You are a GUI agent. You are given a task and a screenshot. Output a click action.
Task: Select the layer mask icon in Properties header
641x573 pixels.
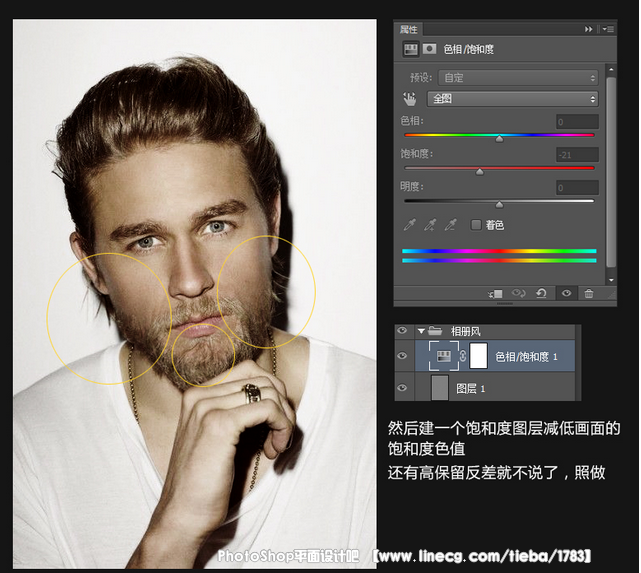(x=430, y=48)
